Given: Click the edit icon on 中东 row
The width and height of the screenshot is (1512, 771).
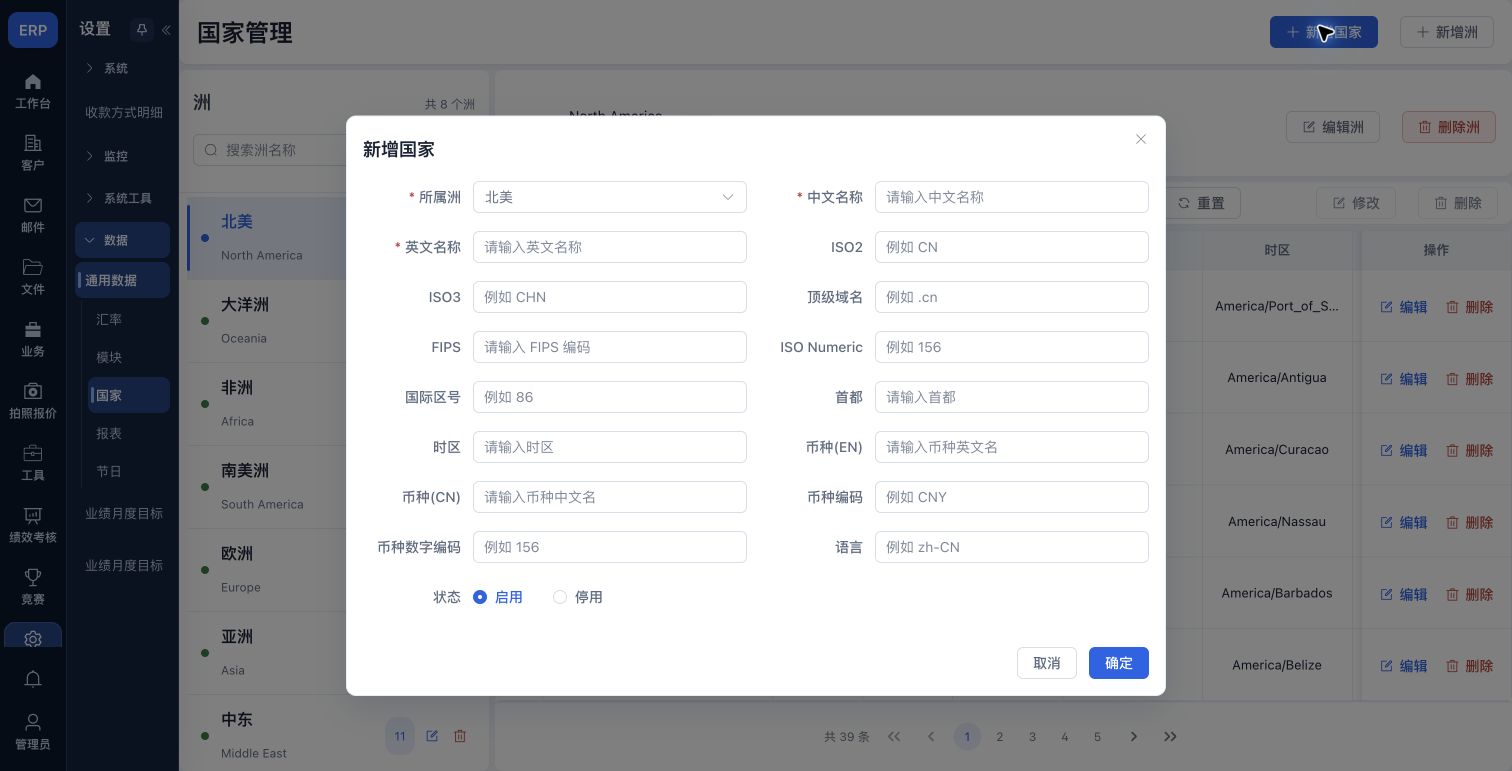Looking at the screenshot, I should (432, 736).
